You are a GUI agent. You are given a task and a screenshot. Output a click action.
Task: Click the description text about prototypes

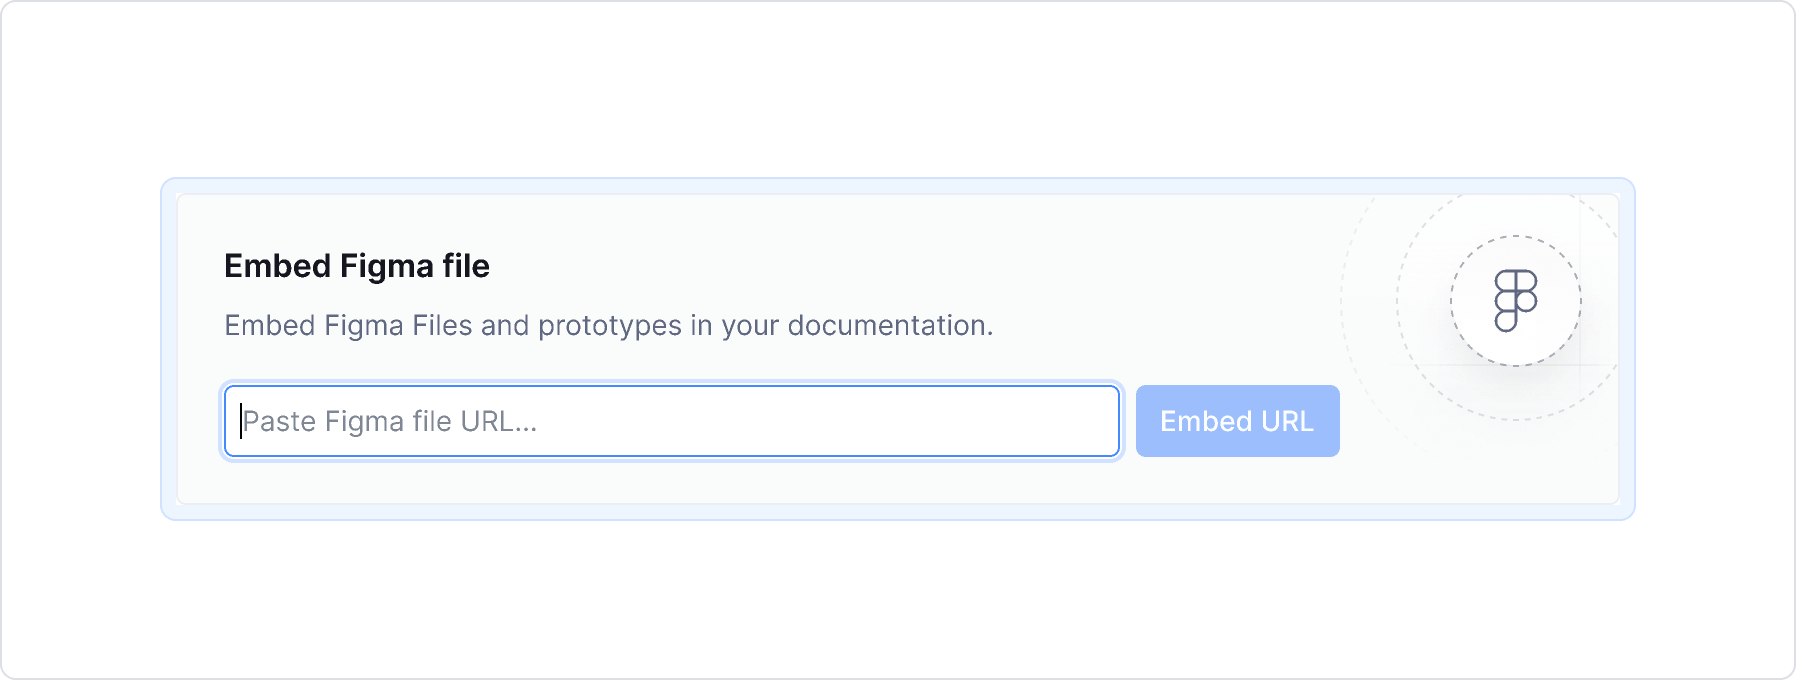tap(608, 326)
